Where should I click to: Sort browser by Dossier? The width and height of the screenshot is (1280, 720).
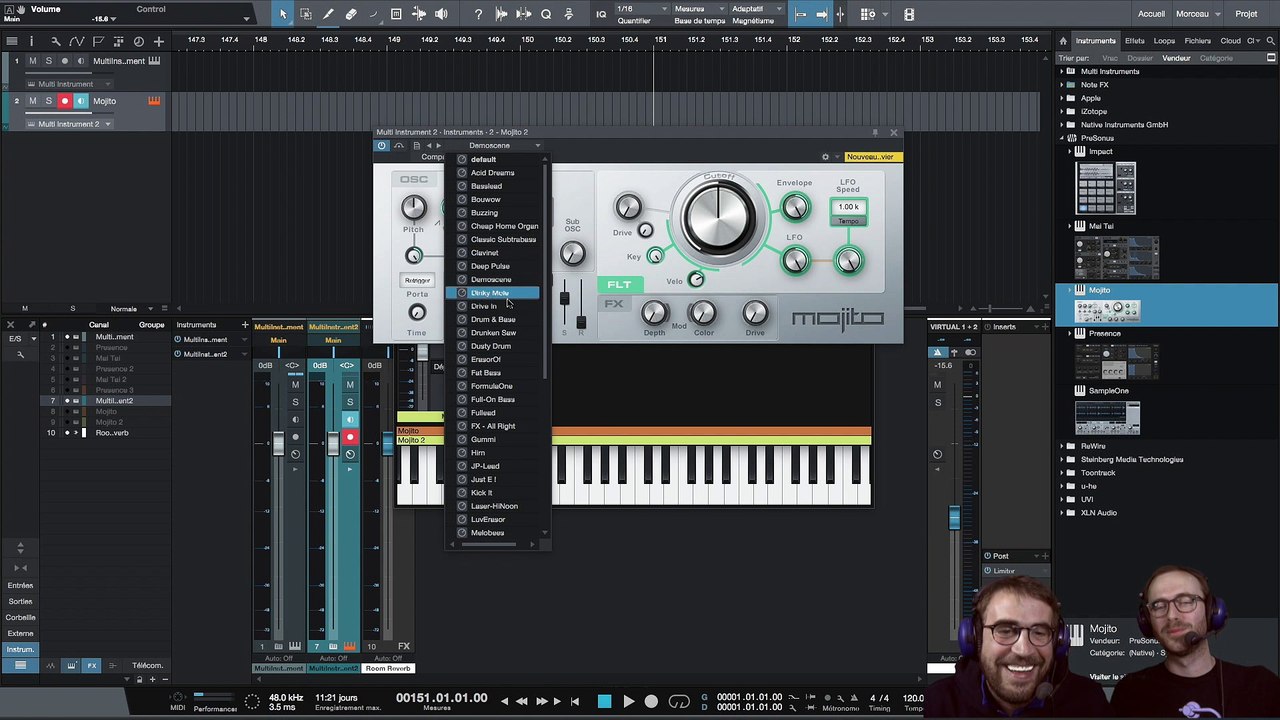coord(1140,58)
